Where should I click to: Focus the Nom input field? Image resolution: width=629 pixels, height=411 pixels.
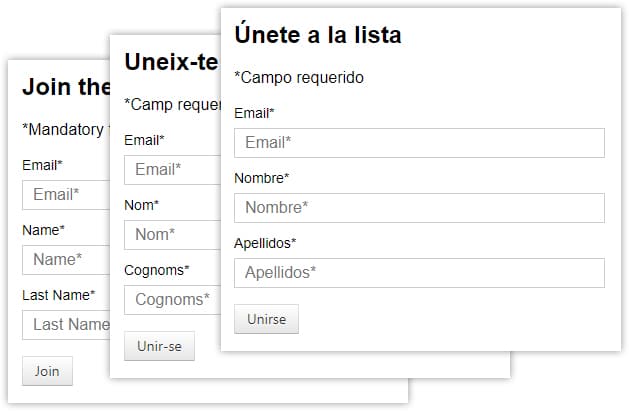[x=172, y=235]
